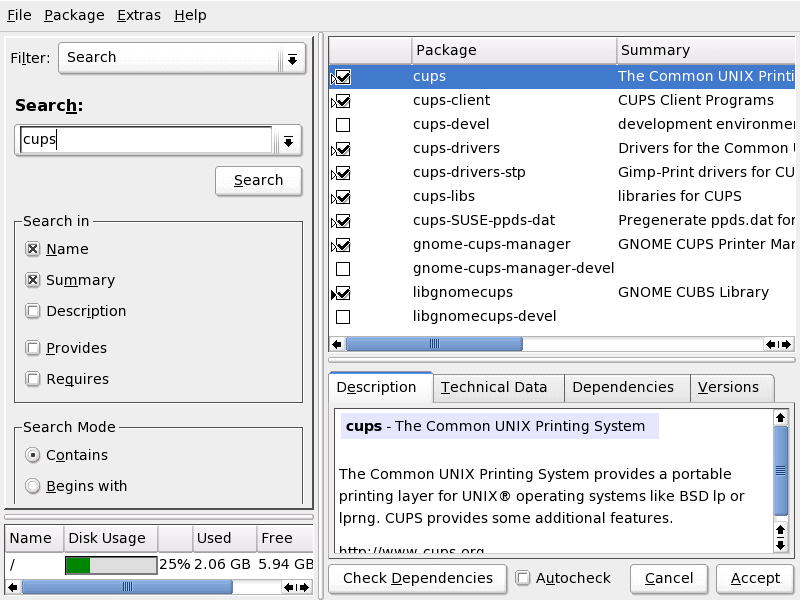Toggle the Autocheck checkbox
This screenshot has height=600, width=800.
(x=523, y=578)
